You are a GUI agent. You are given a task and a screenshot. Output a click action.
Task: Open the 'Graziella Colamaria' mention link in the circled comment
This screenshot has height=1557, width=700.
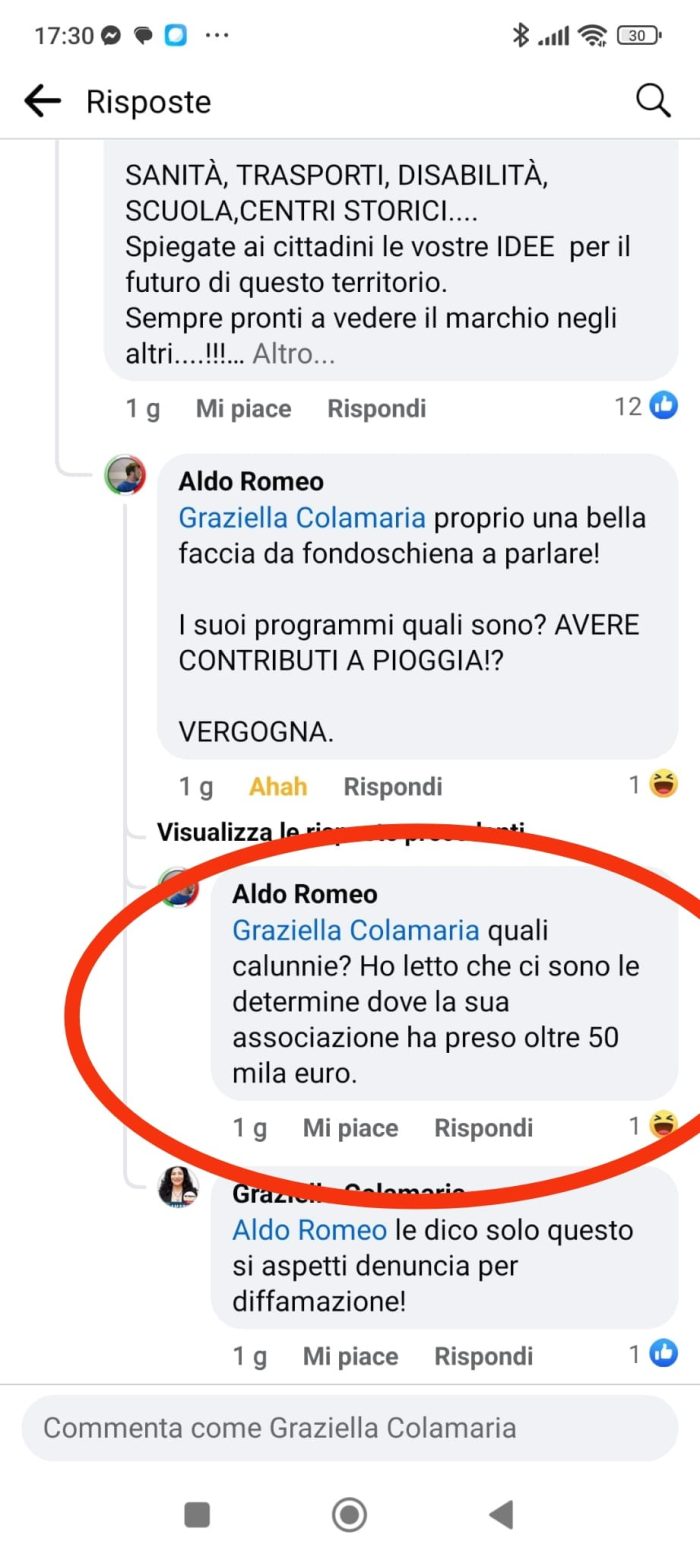[356, 930]
